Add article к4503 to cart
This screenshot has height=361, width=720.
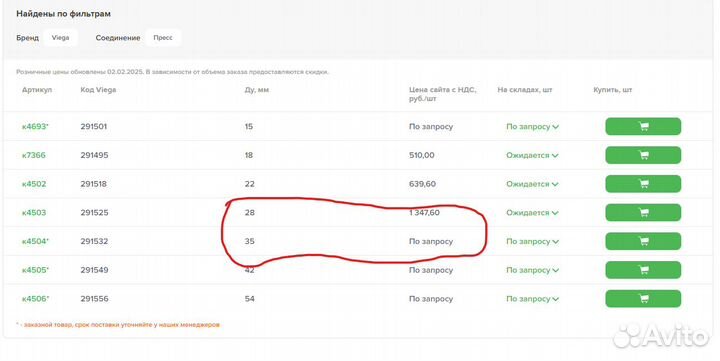click(643, 213)
